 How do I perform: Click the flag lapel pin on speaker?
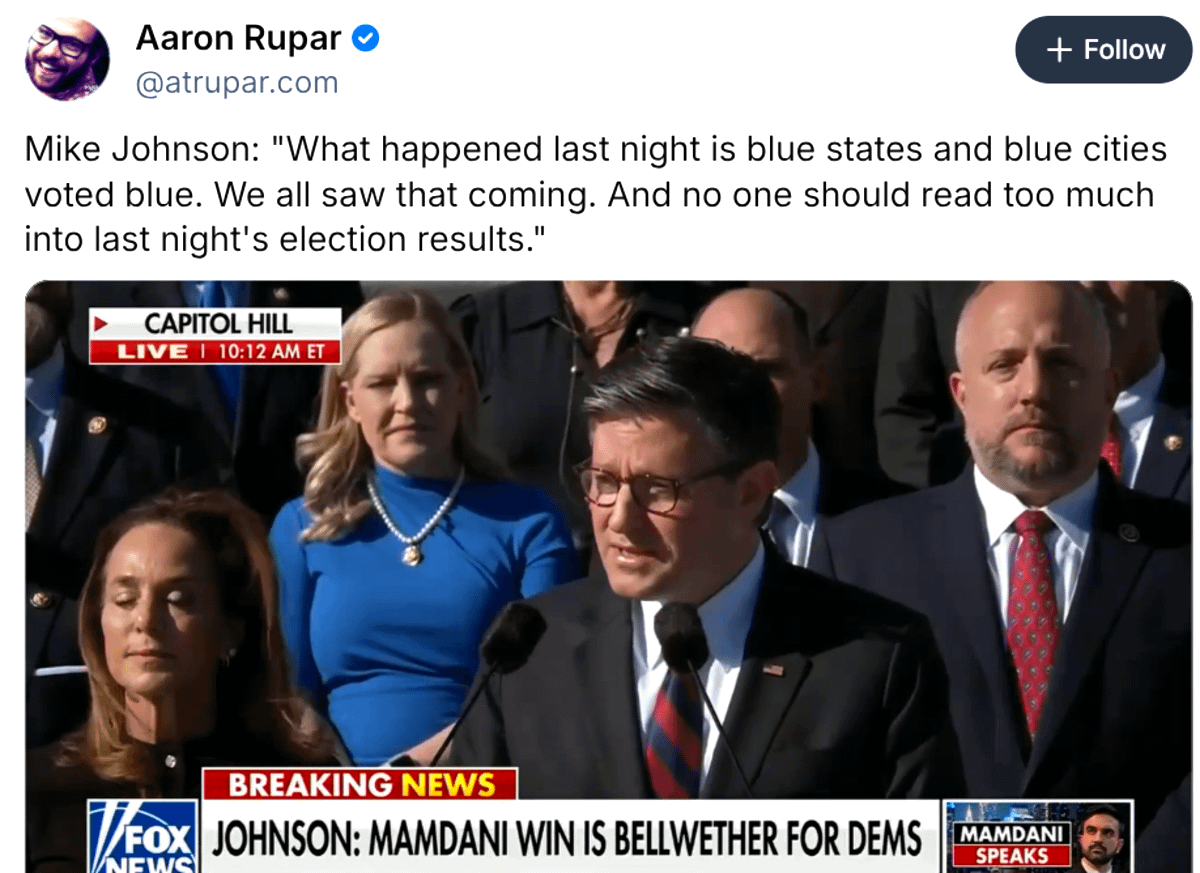click(772, 668)
